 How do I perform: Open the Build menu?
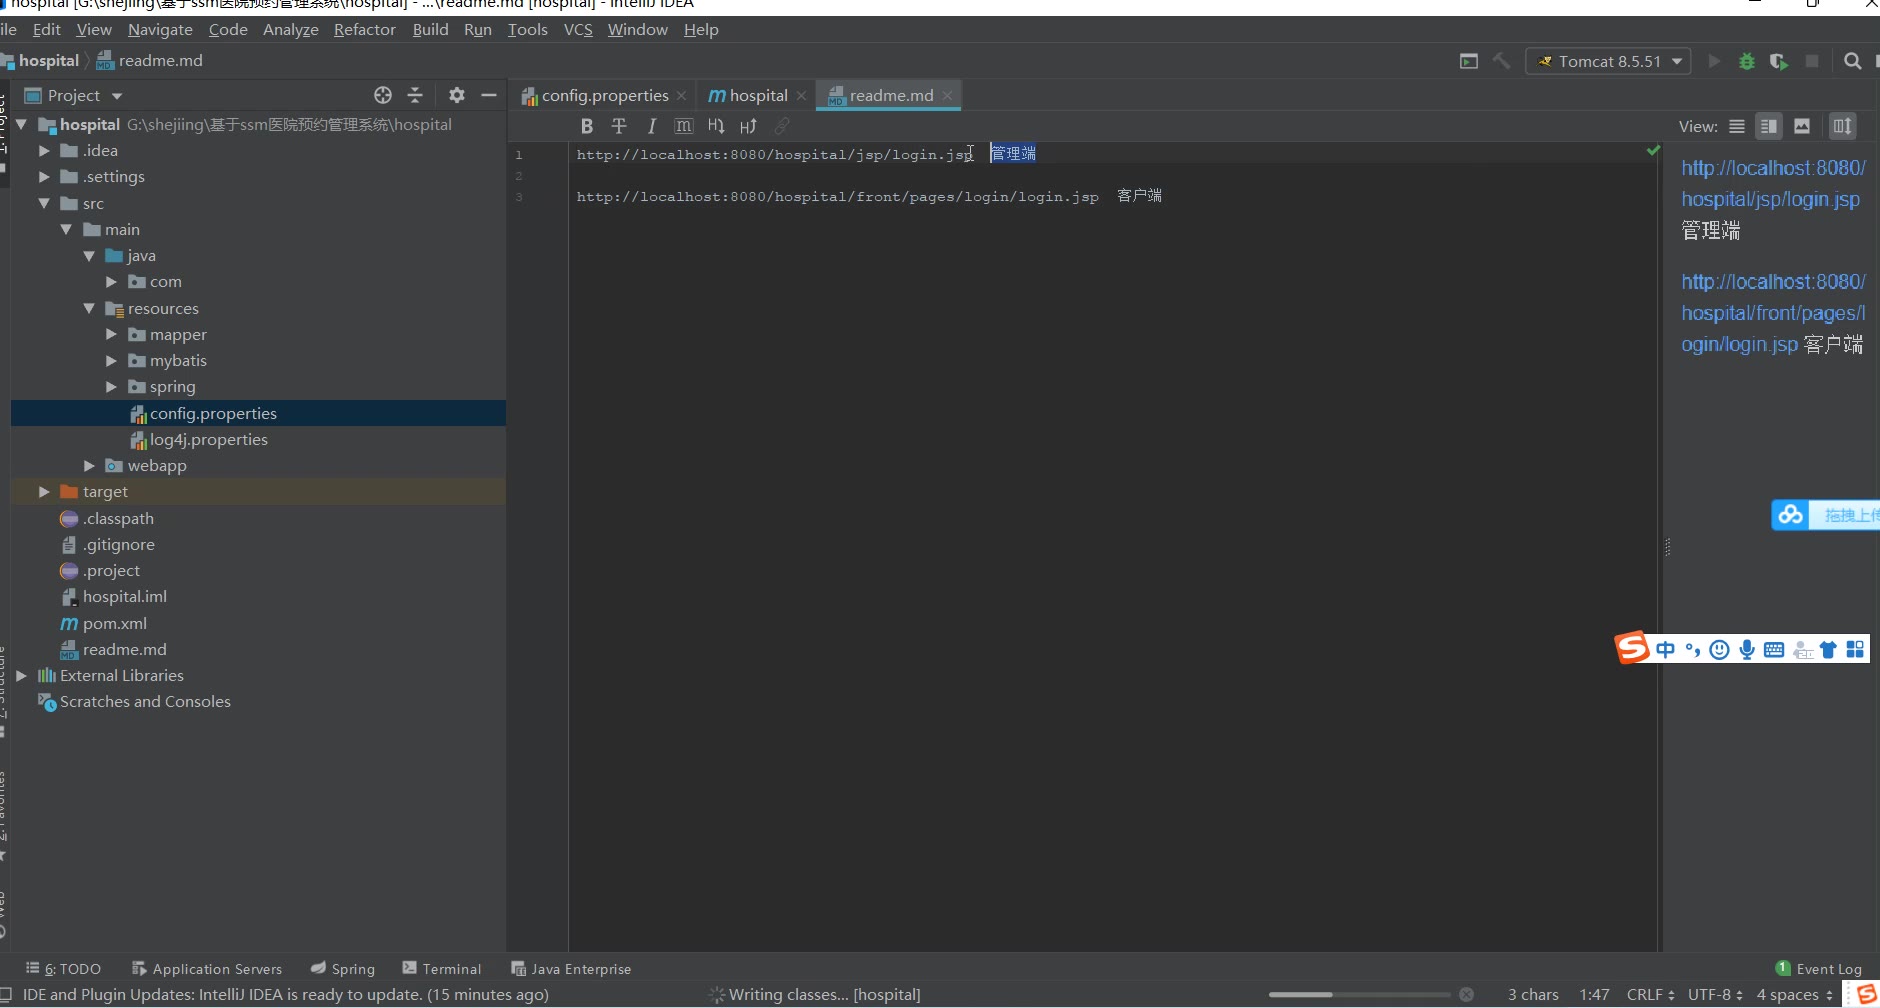coord(430,30)
